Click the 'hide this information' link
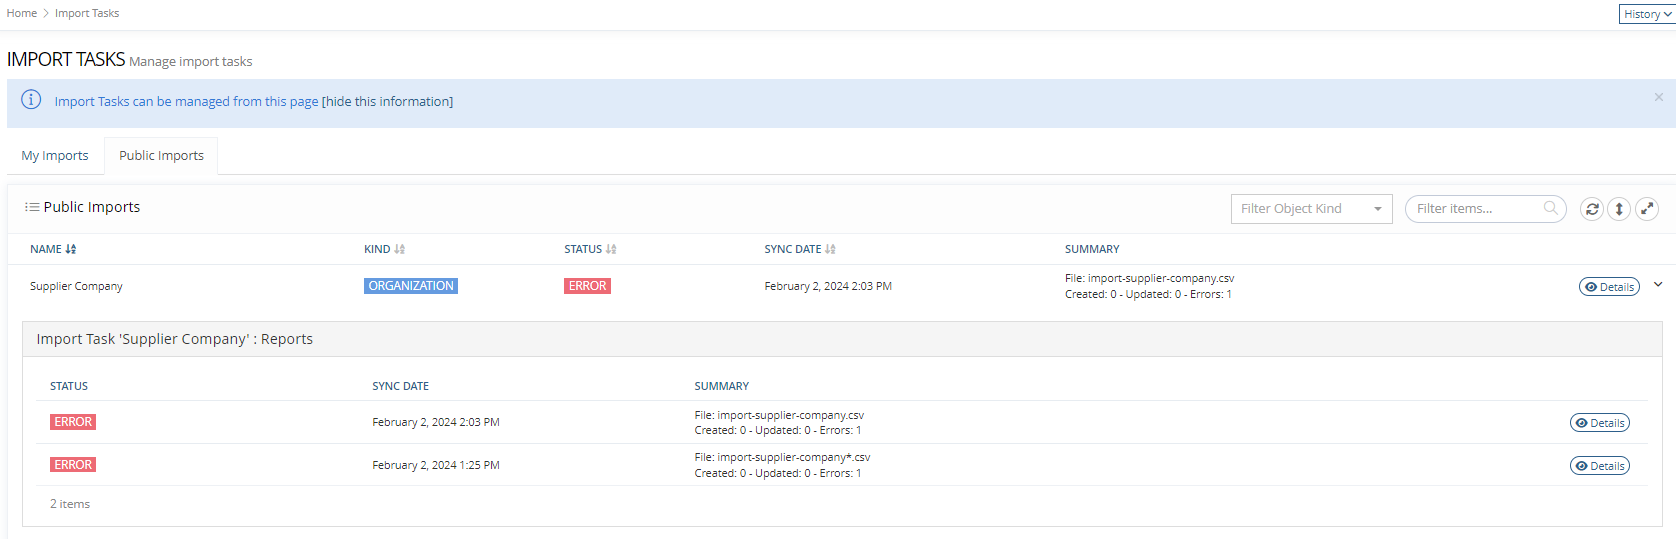 (x=387, y=102)
